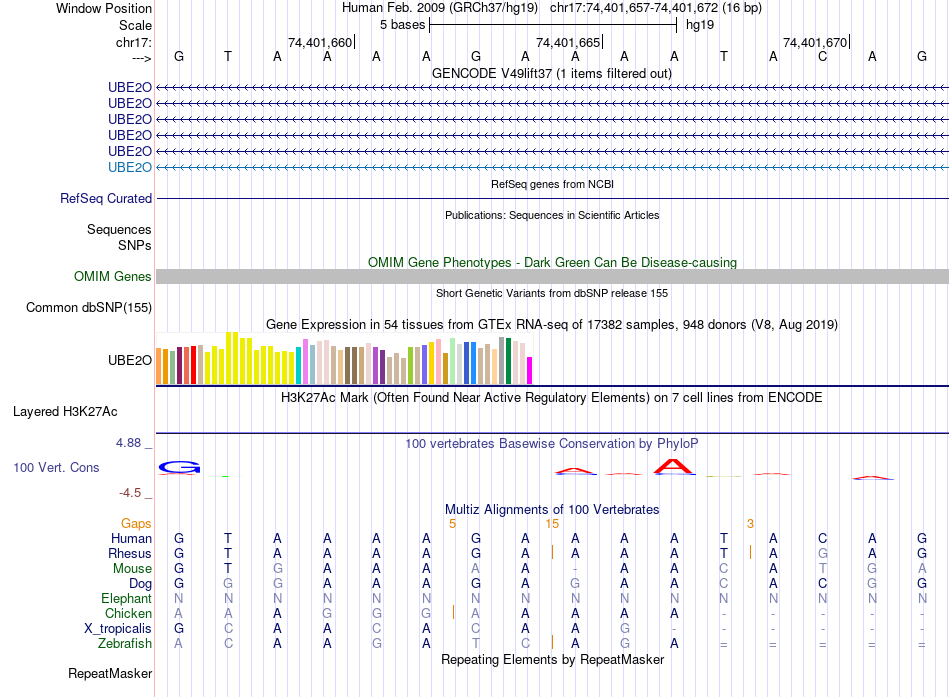Click the tall red A conservation logo
Screen dimensions: 950x697
(x=674, y=467)
